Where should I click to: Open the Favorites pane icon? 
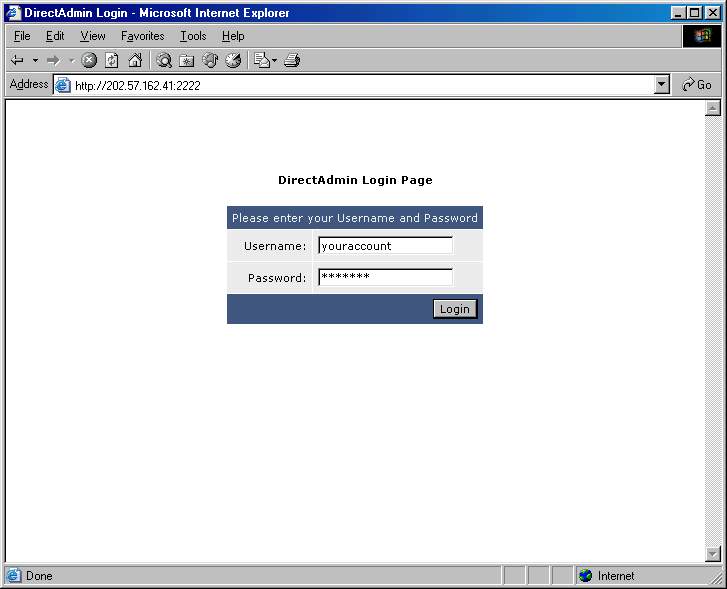187,60
